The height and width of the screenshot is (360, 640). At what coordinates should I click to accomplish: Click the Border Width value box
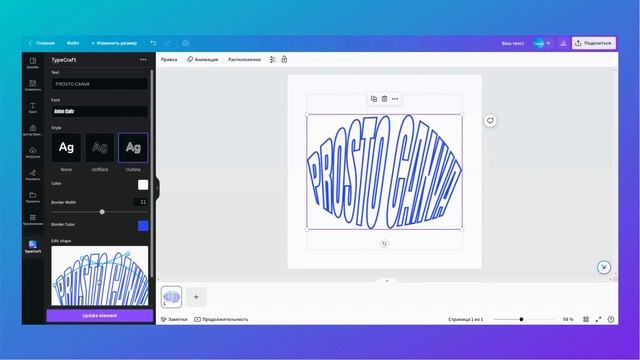point(141,202)
